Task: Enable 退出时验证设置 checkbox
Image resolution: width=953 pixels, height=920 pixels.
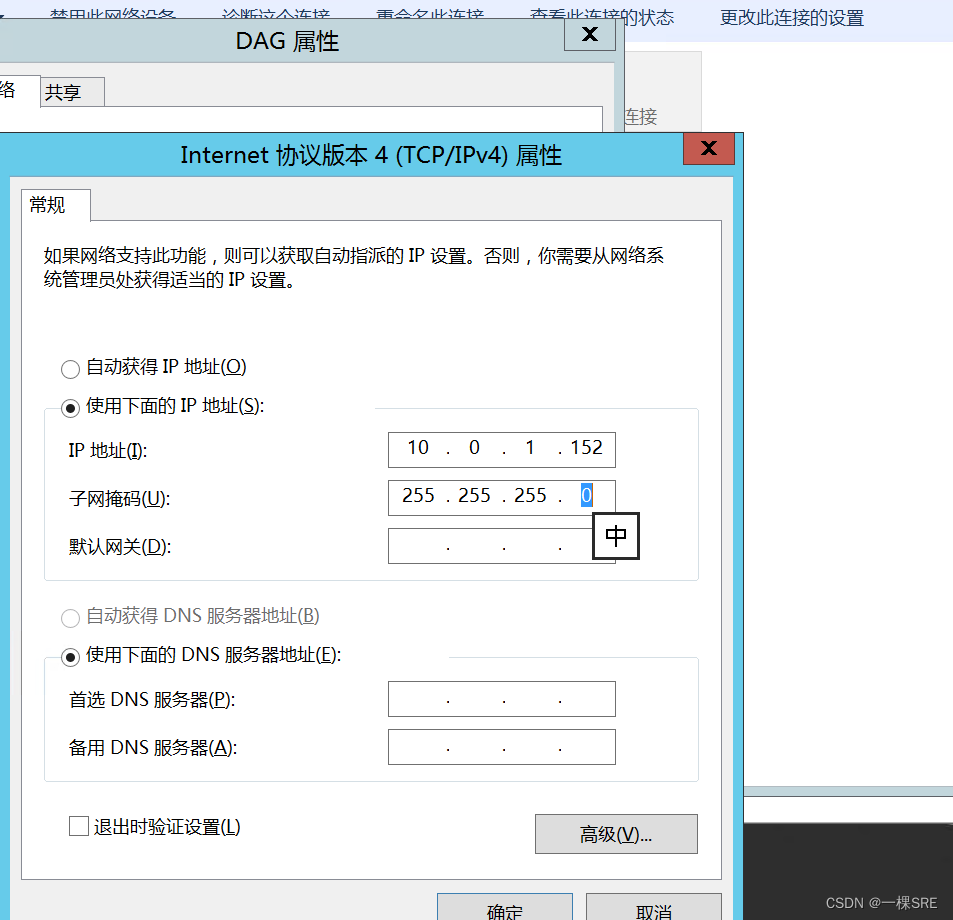Action: (77, 826)
